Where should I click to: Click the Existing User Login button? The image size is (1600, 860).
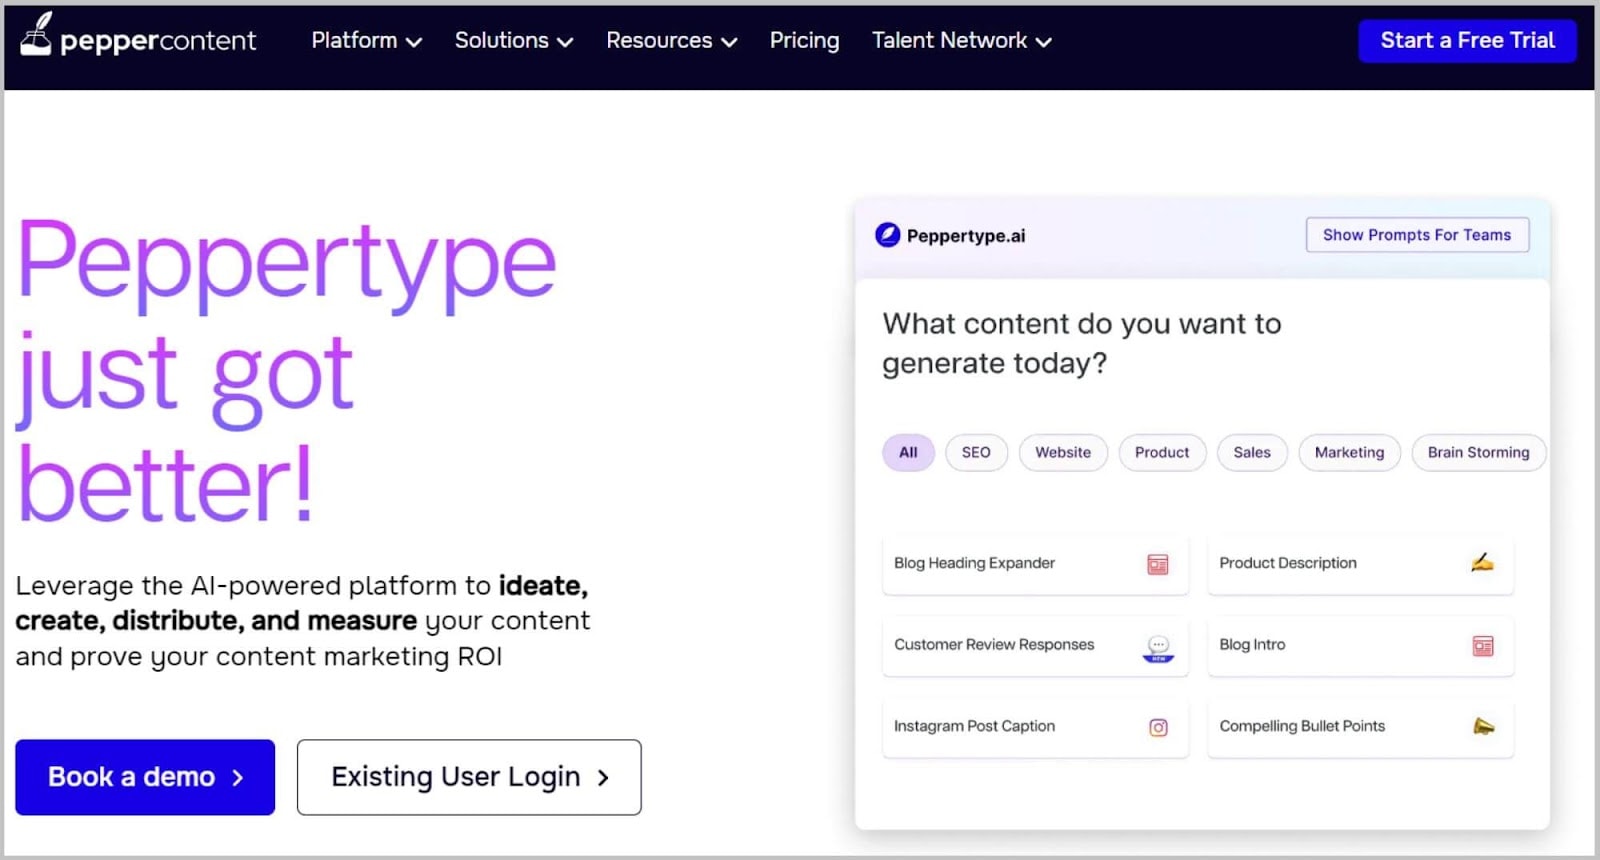pos(469,777)
